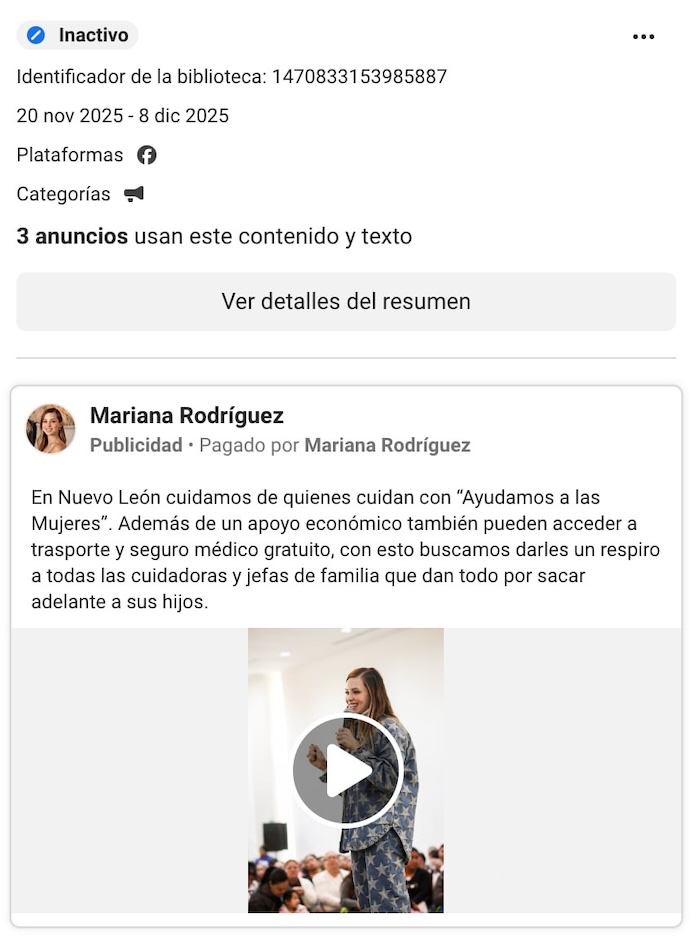This screenshot has height=941, width=700.
Task: Click the date range 20 nov – 8 dic 2025
Action: [x=123, y=116]
